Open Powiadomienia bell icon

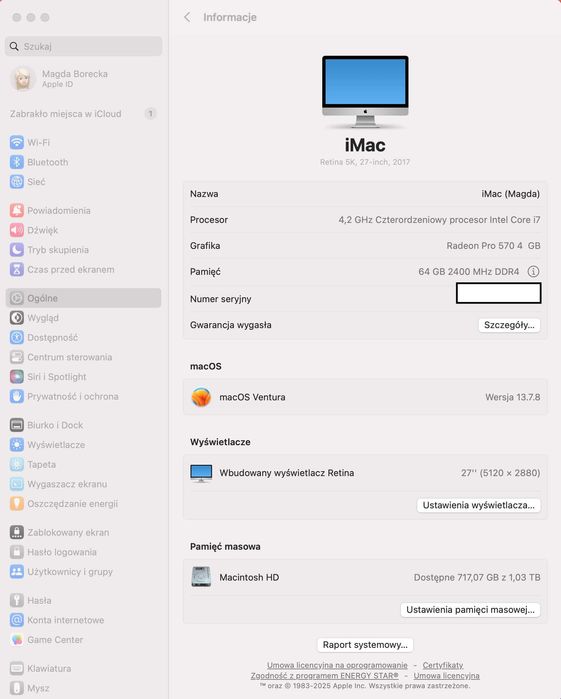pos(16,210)
